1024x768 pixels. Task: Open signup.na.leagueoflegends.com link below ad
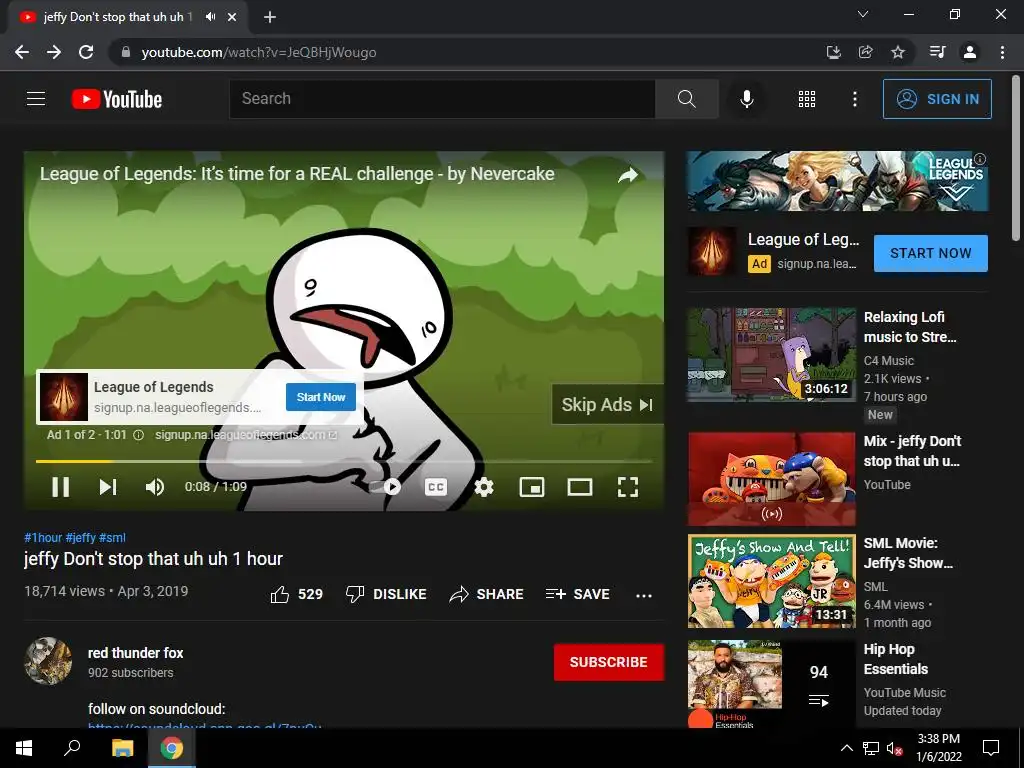(246, 435)
